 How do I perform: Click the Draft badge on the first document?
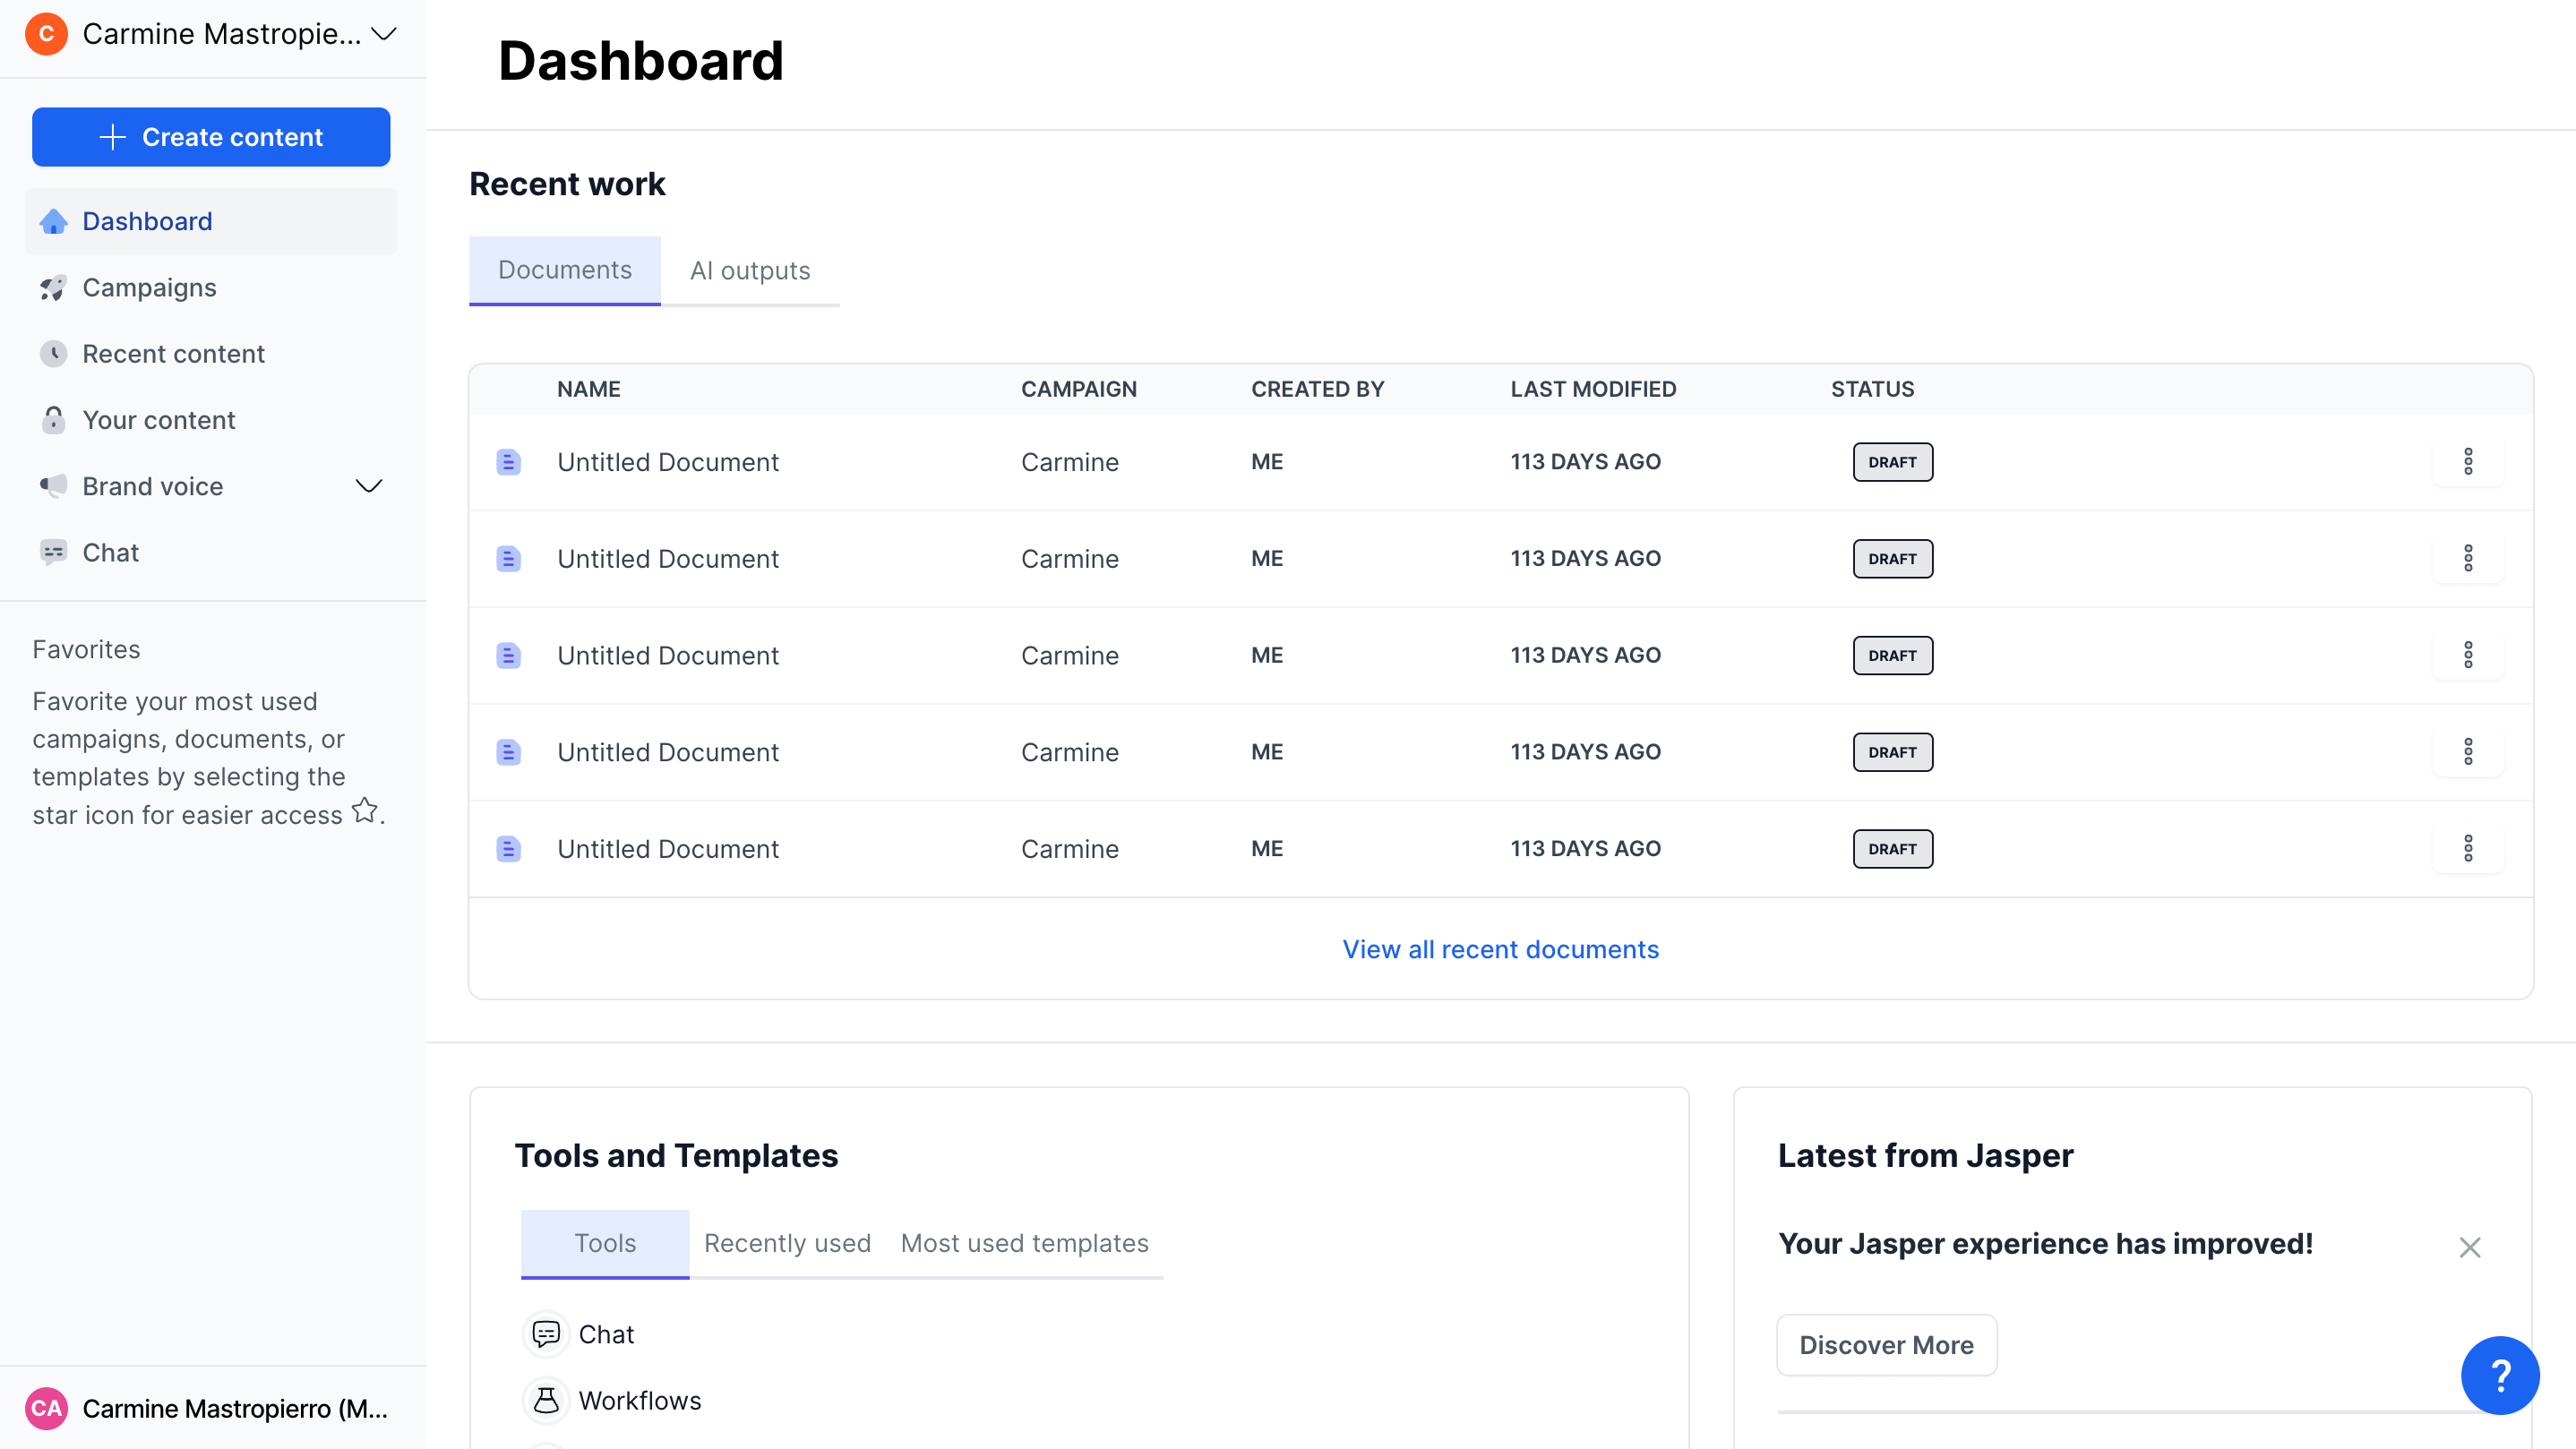coord(1892,461)
